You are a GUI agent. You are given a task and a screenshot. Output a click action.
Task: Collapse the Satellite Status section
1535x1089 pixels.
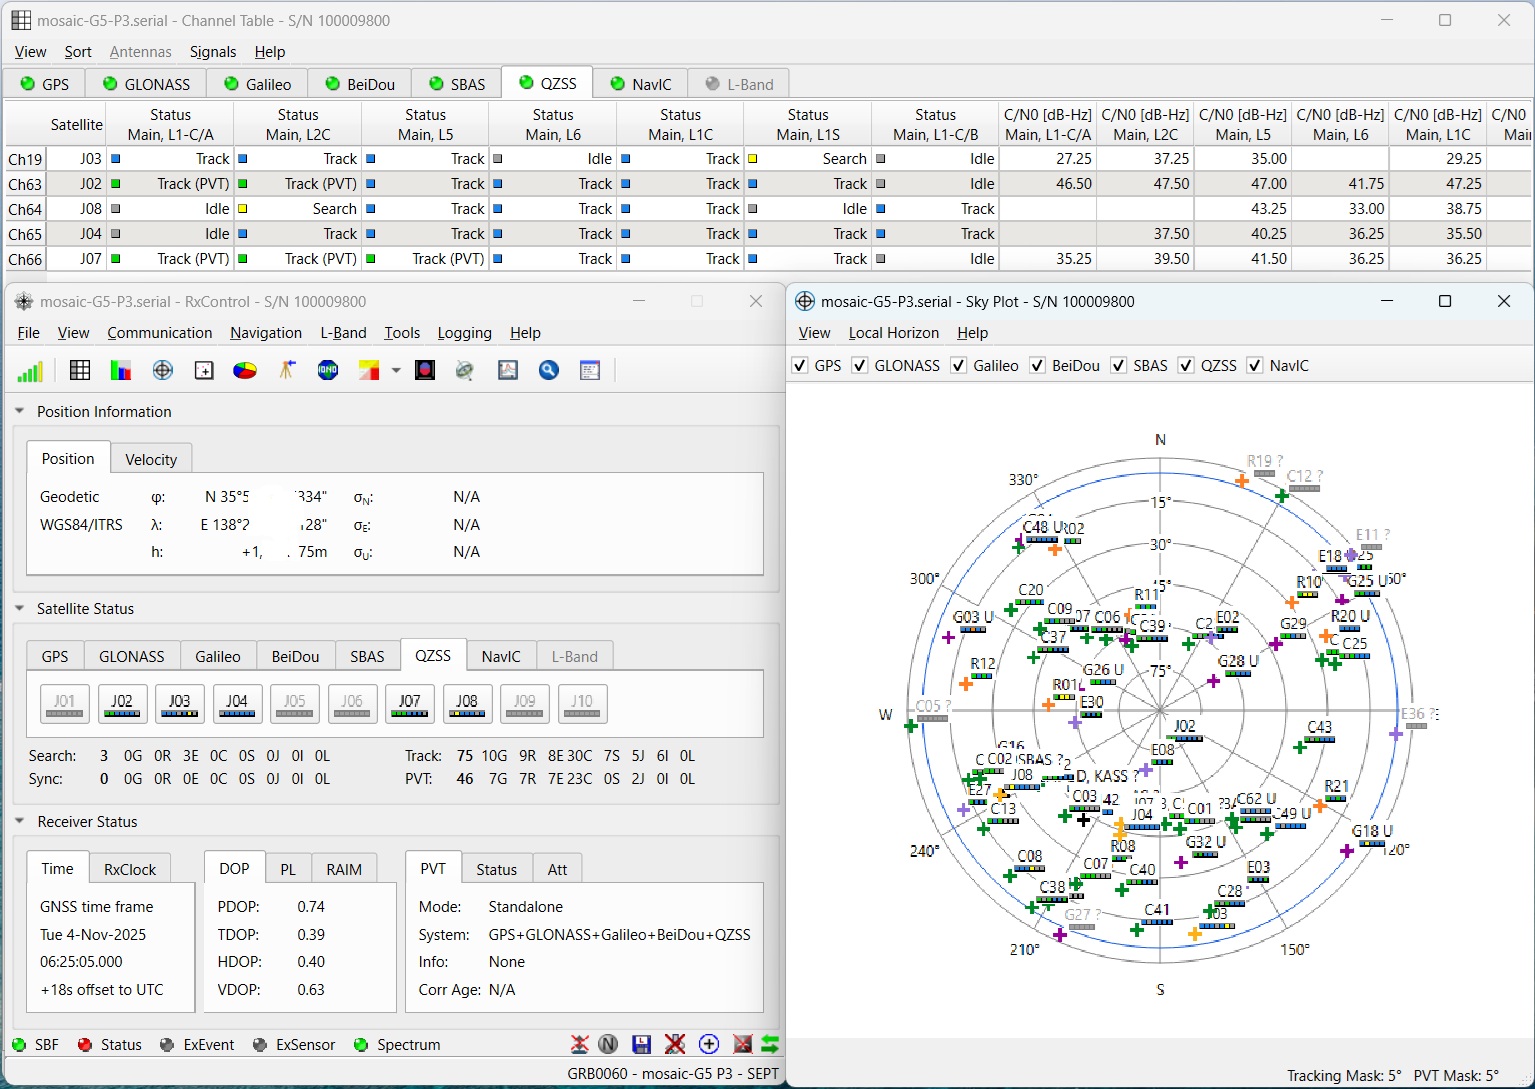(20, 609)
